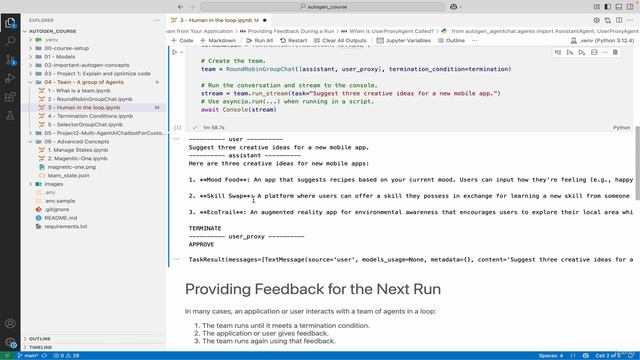The width and height of the screenshot is (640, 360).
Task: Go forward with the navigation arrow
Action: [192, 7]
